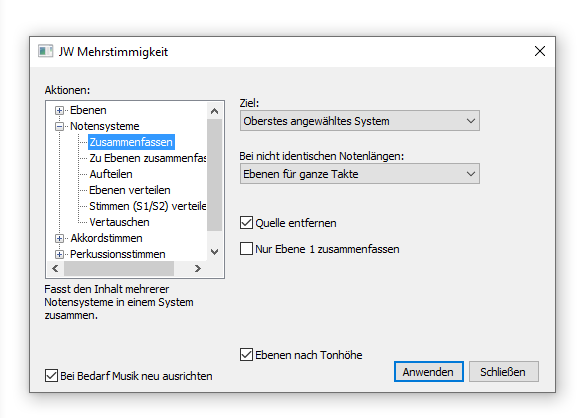This screenshot has height=418, width=582.
Task: Click the Anwenden button
Action: [429, 372]
